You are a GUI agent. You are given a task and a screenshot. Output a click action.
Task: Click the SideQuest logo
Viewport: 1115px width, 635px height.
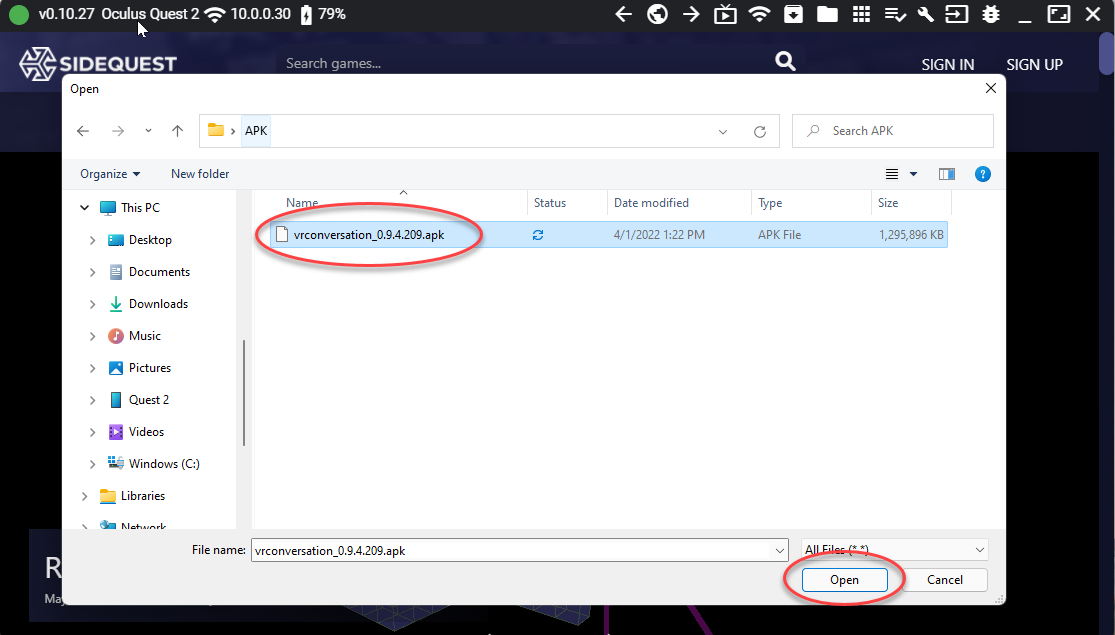click(x=98, y=63)
